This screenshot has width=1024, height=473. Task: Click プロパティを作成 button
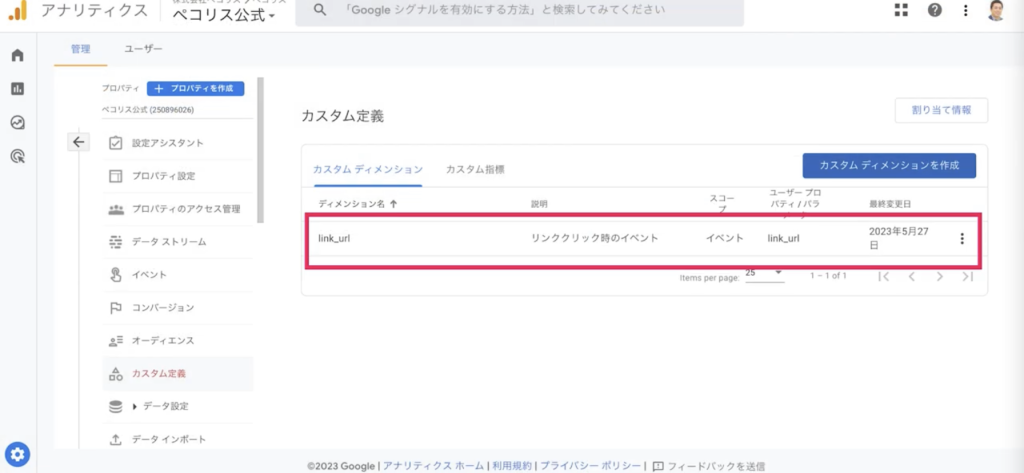[x=195, y=88]
